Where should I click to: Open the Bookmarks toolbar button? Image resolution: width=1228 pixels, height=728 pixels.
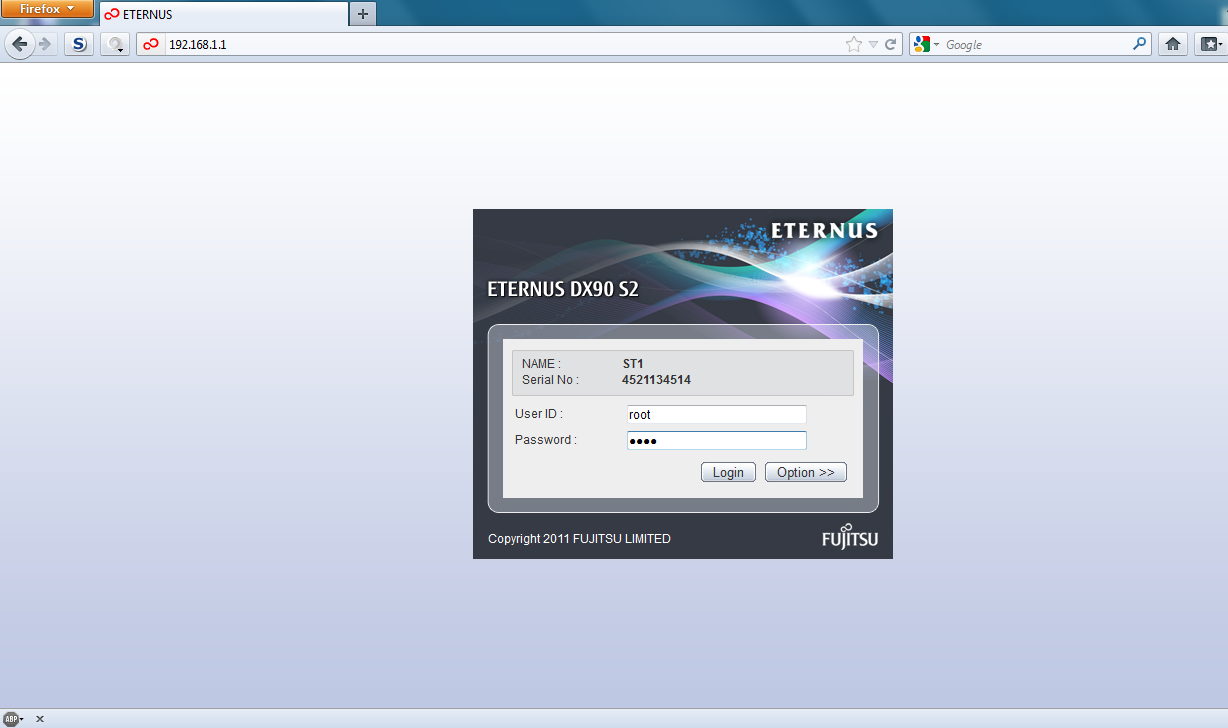tap(1210, 44)
